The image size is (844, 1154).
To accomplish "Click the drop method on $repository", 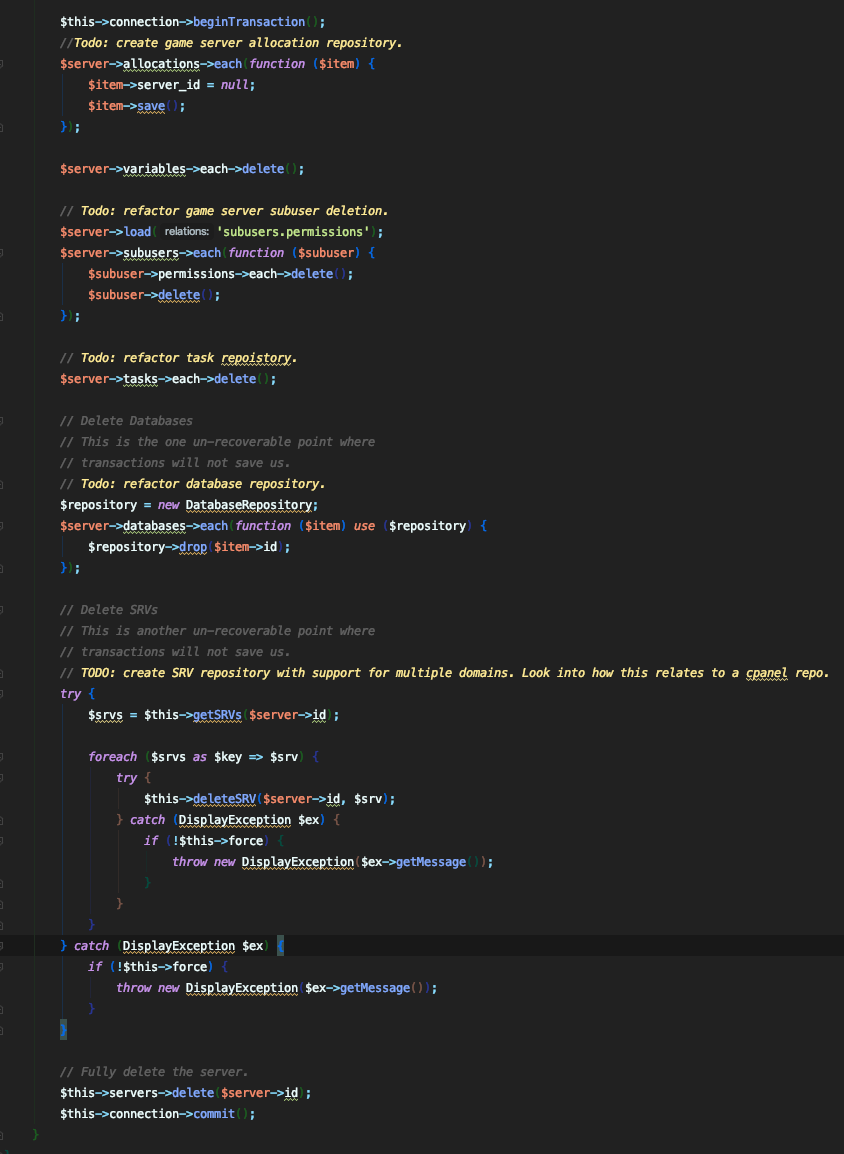I will [x=193, y=547].
